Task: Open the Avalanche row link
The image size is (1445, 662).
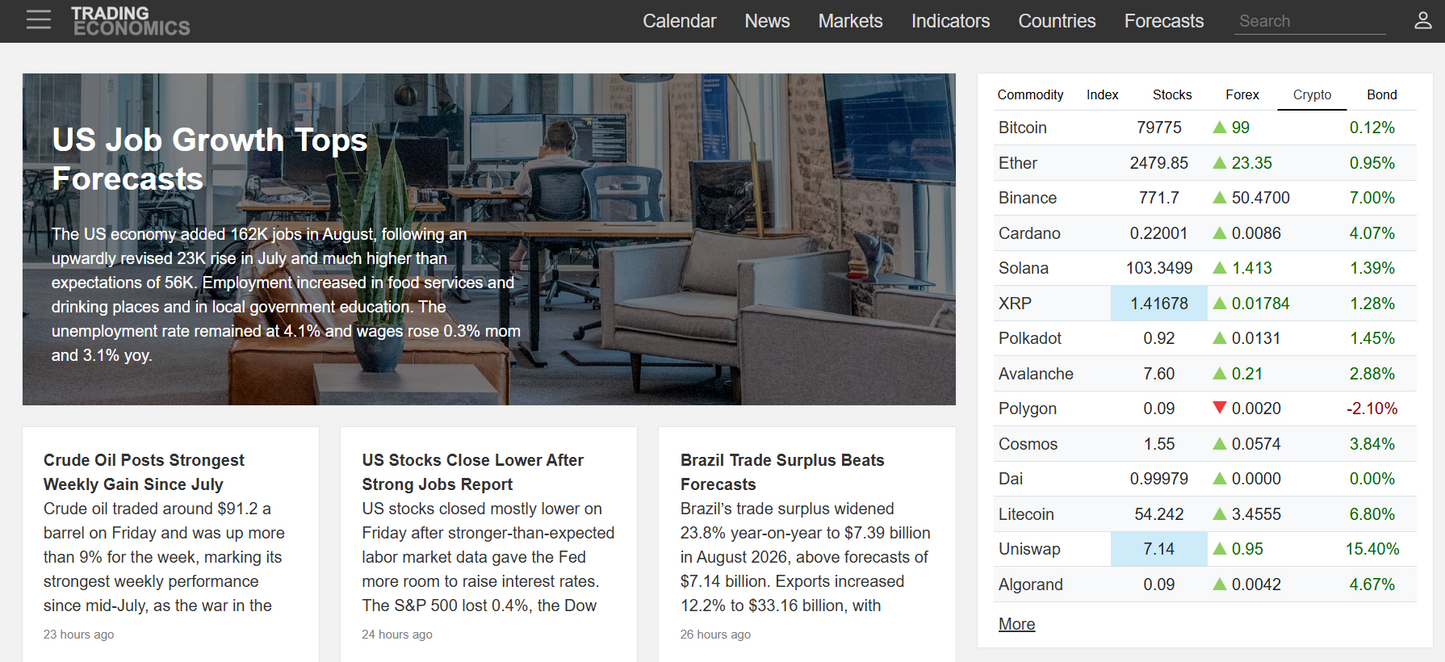Action: coord(1035,374)
